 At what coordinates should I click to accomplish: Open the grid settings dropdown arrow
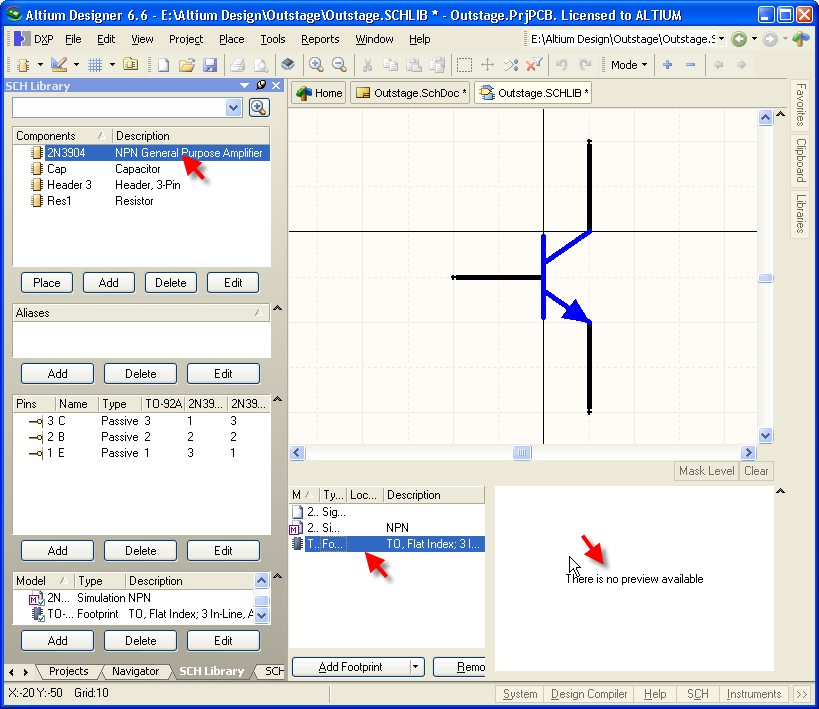[x=112, y=65]
